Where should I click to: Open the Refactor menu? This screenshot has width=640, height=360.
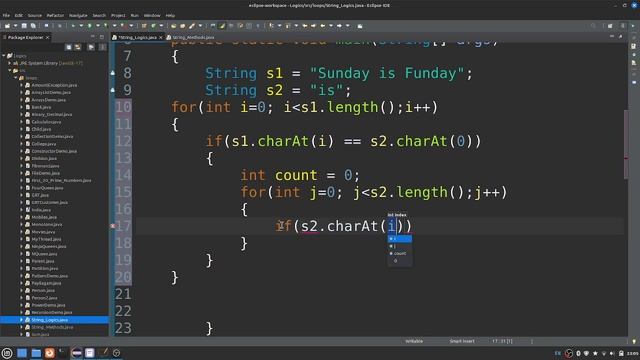[x=55, y=16]
